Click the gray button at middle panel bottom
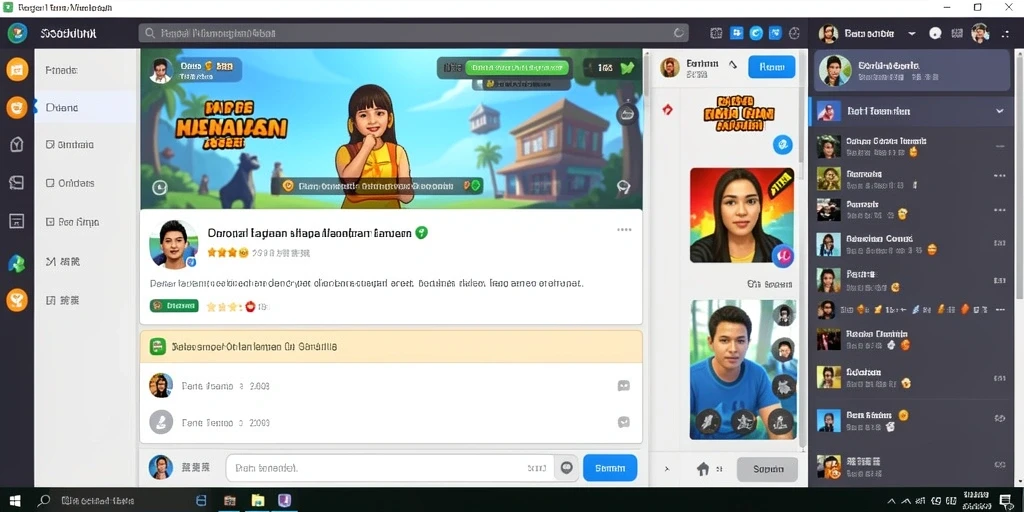1024x512 pixels. (x=767, y=469)
